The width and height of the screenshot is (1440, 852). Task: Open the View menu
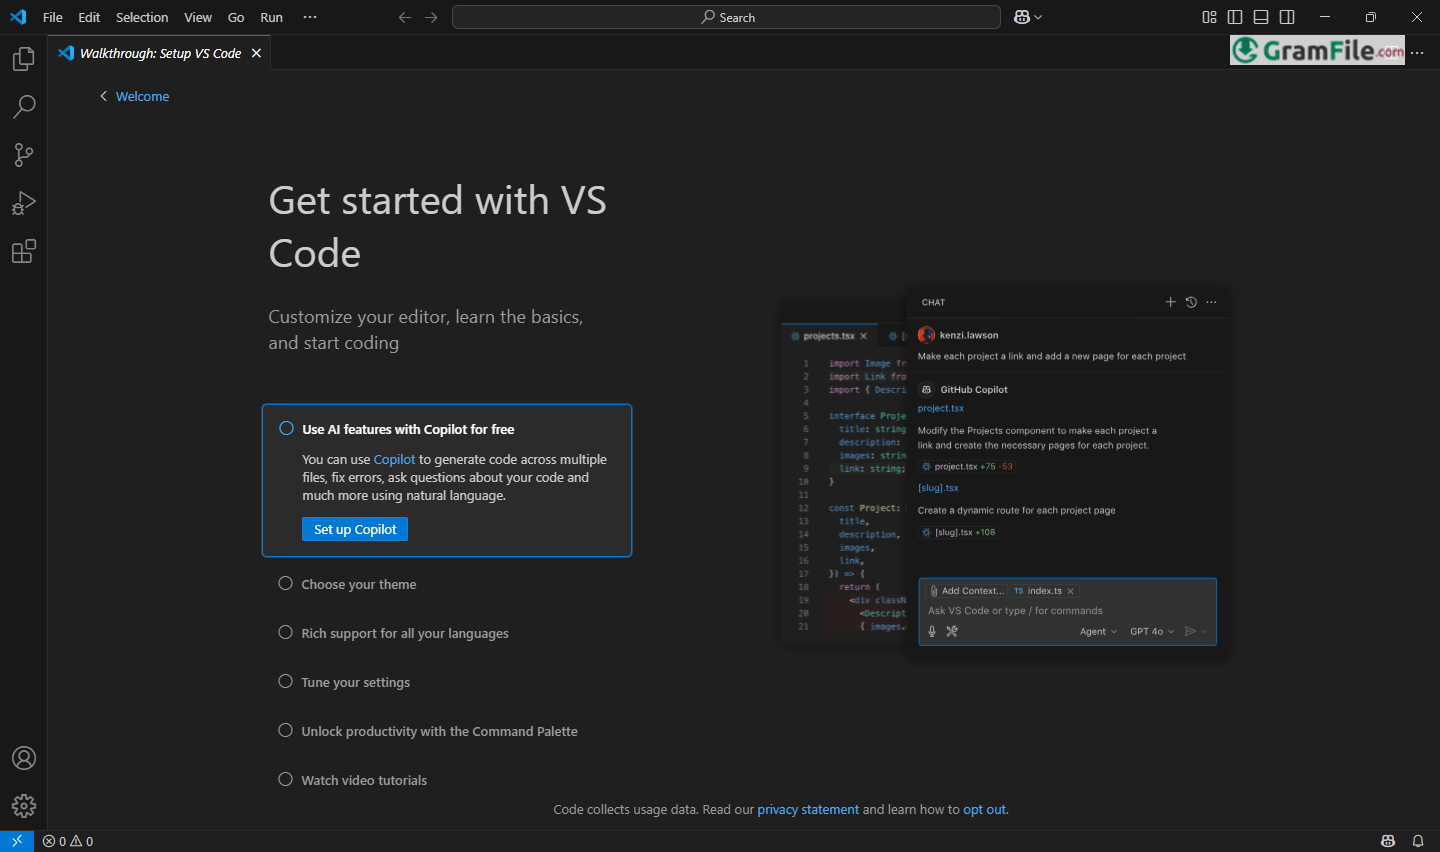[x=198, y=17]
